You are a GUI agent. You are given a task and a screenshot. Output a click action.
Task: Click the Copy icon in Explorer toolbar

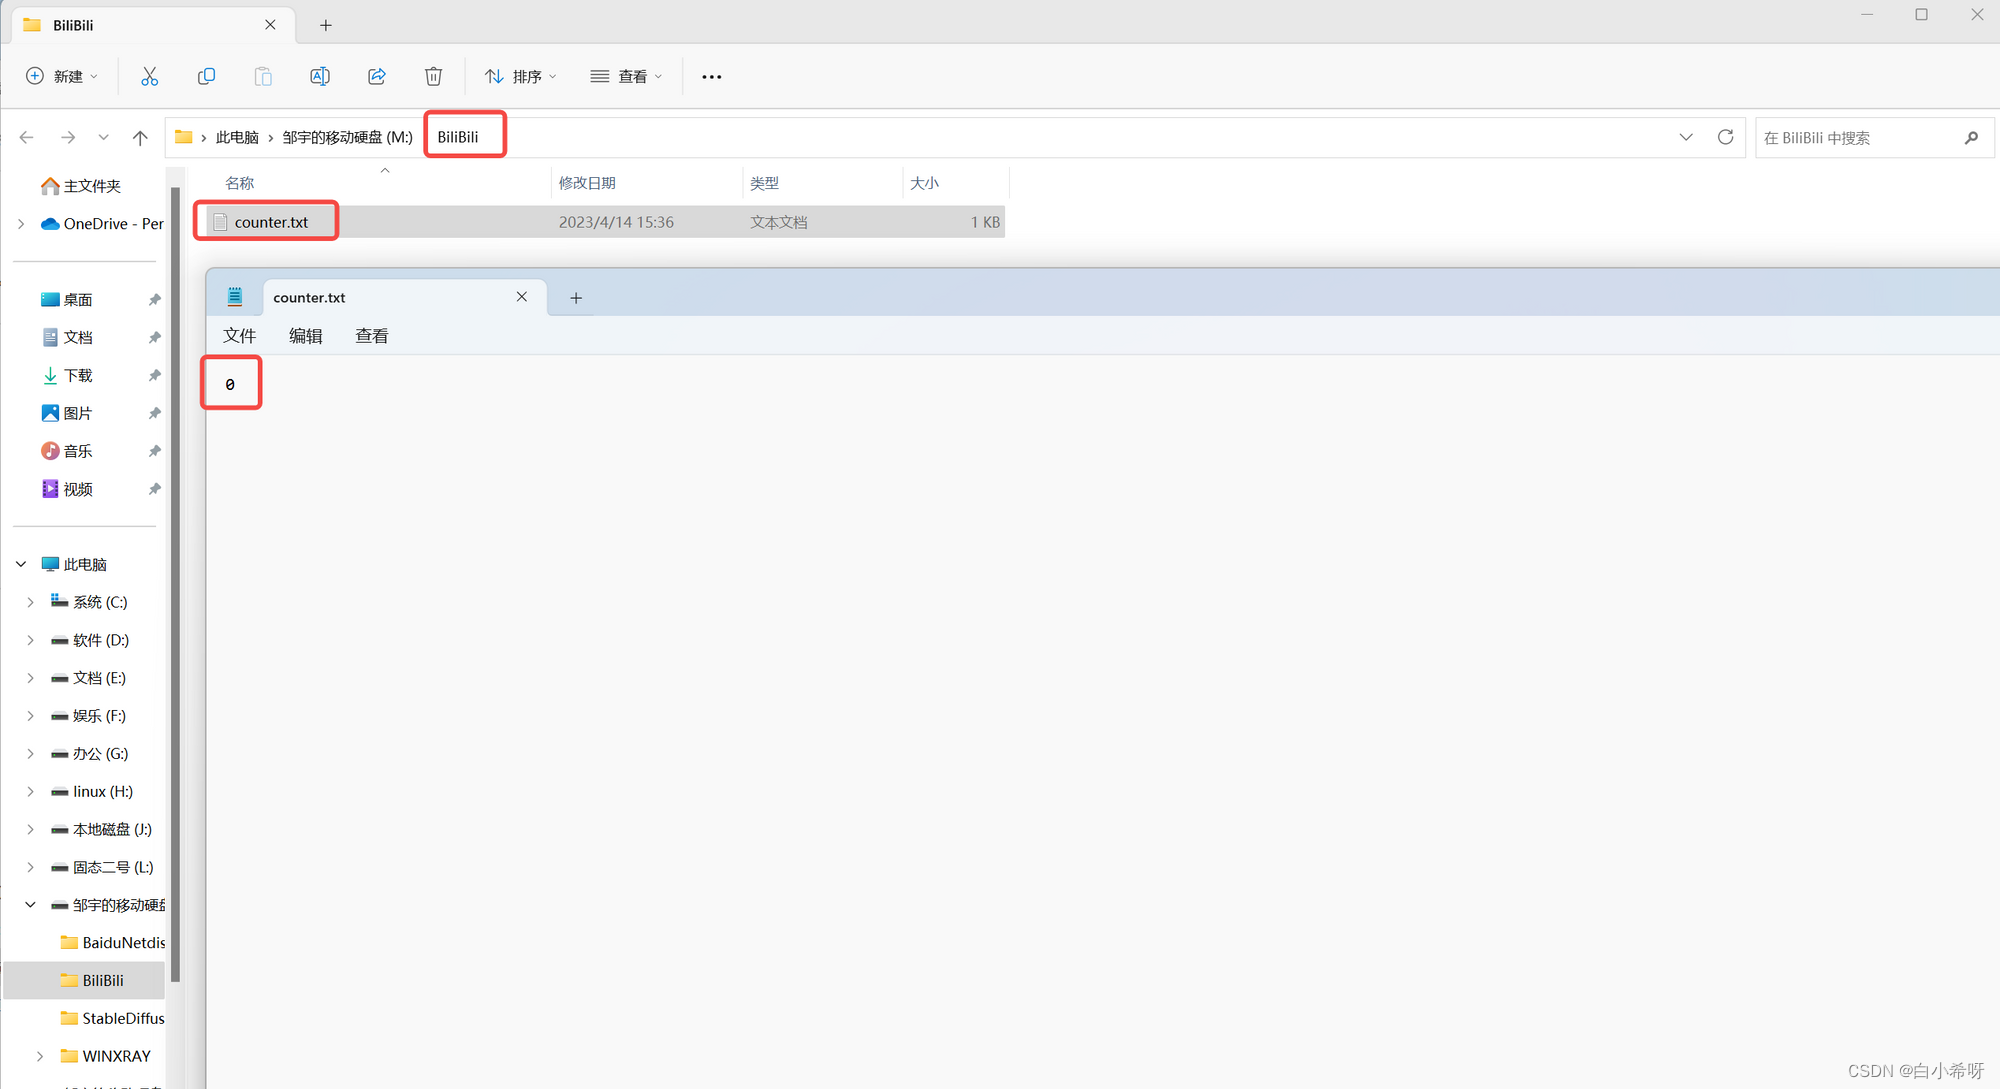(206, 77)
